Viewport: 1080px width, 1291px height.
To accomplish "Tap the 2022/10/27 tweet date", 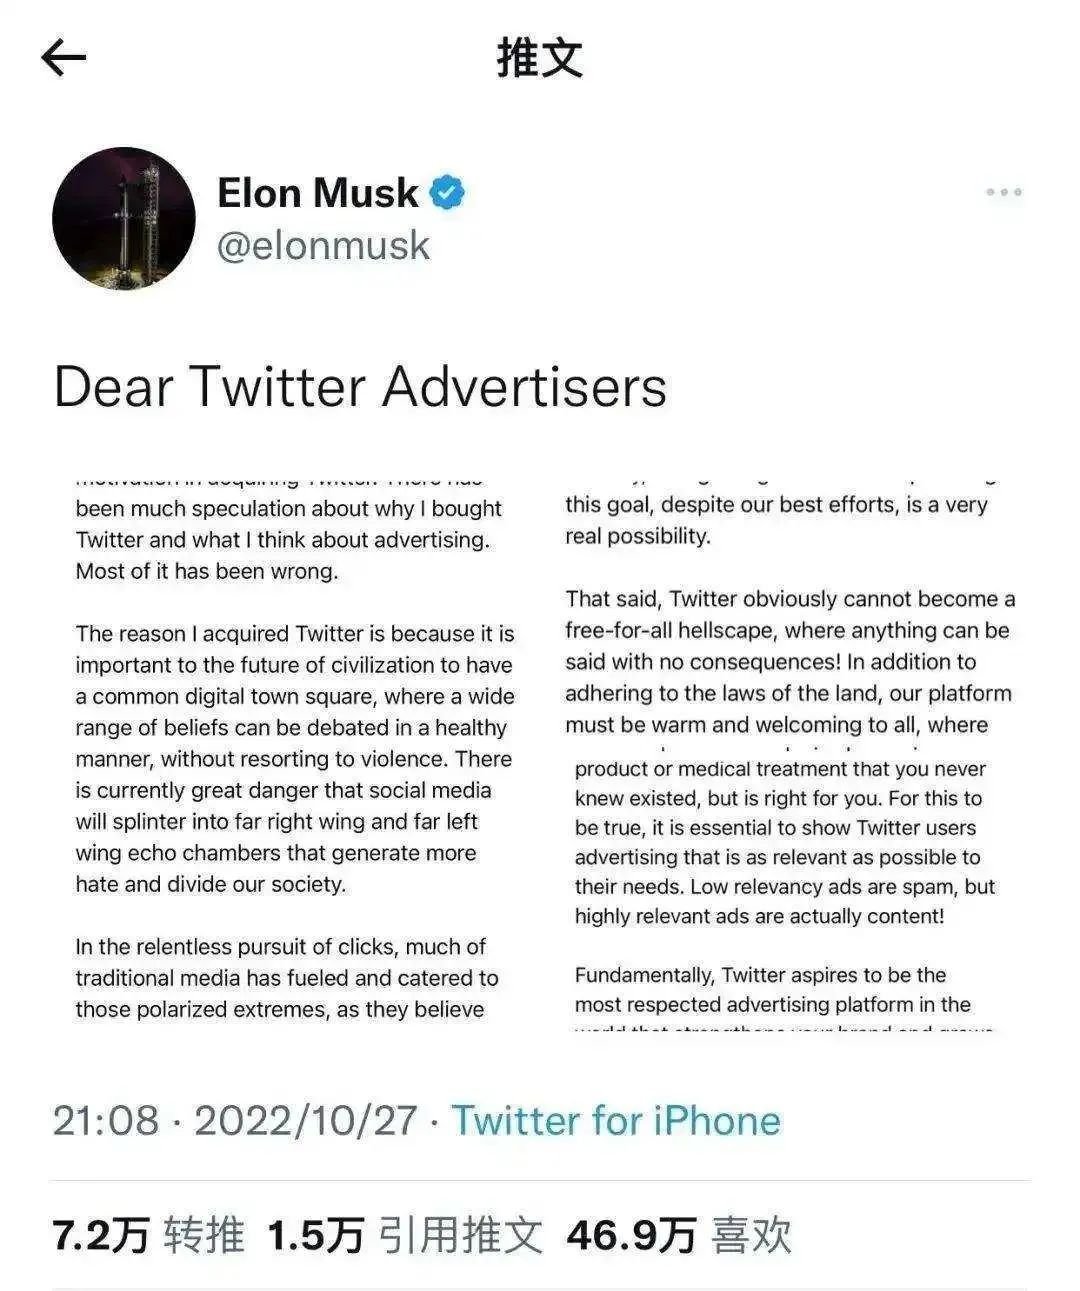I will [x=305, y=1121].
